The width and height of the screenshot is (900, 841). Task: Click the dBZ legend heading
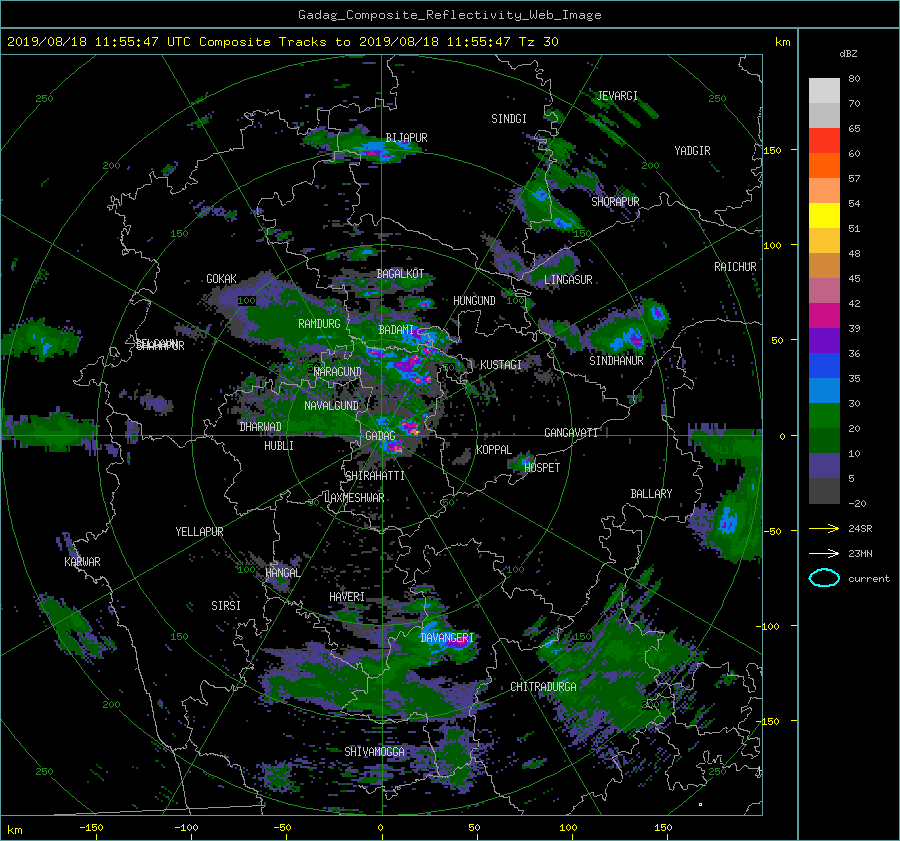tap(848, 54)
